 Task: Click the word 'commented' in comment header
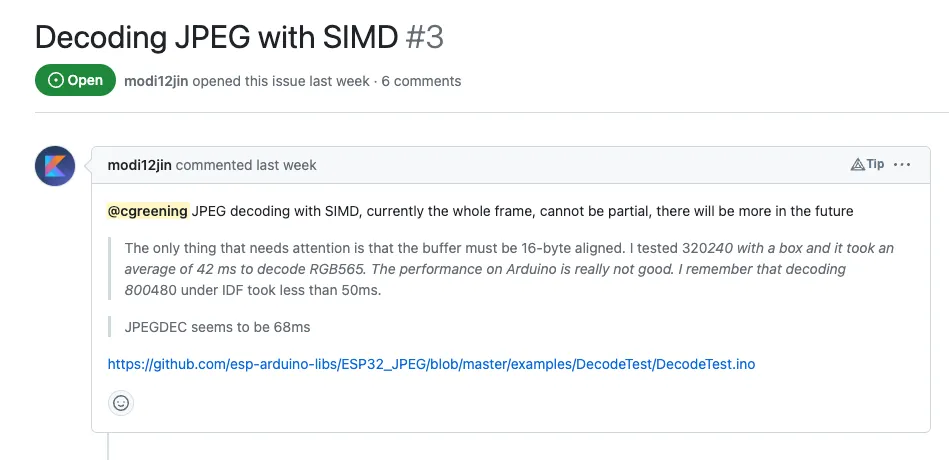[x=213, y=165]
